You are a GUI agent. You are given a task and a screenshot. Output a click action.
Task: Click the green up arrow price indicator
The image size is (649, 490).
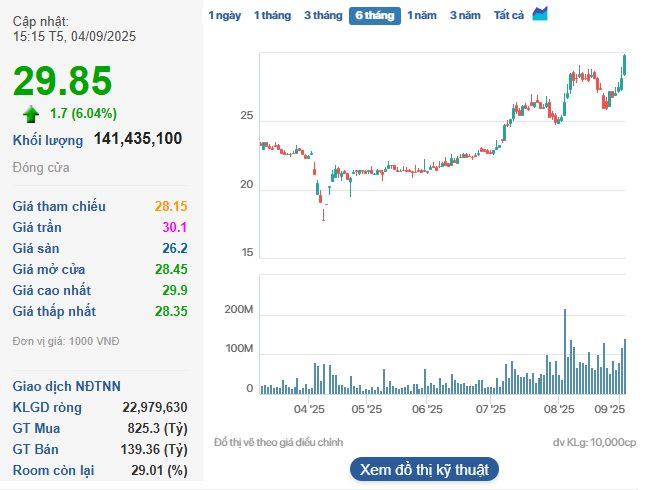pyautogui.click(x=31, y=113)
